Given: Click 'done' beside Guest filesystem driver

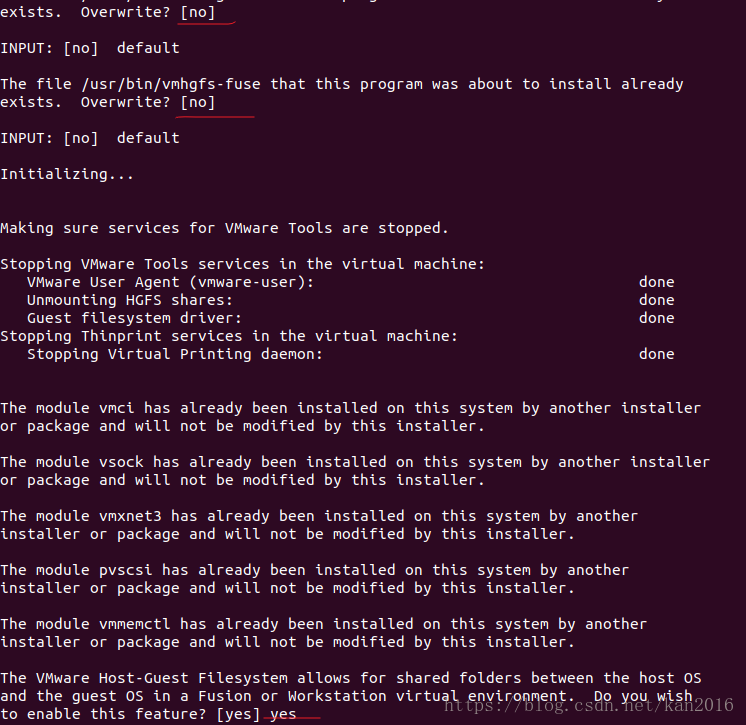Looking at the screenshot, I should (656, 318).
